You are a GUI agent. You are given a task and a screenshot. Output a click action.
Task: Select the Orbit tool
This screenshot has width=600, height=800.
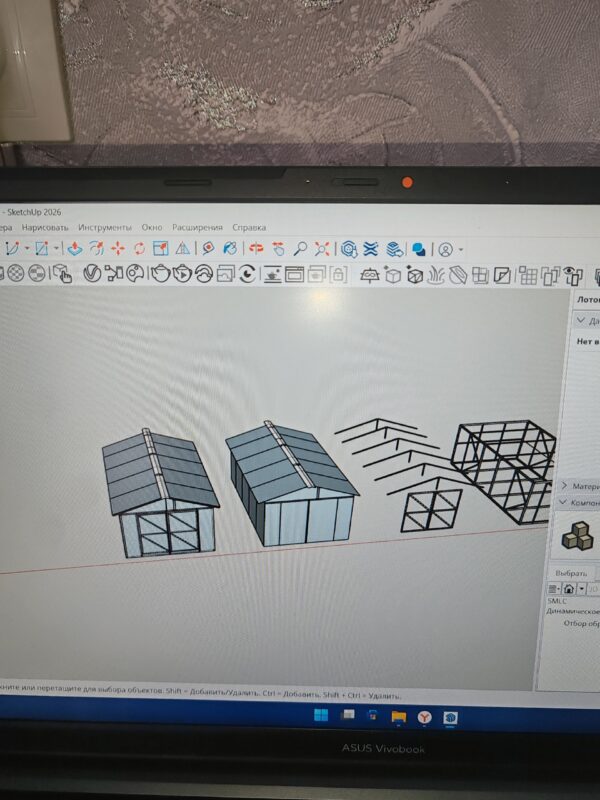tap(256, 248)
